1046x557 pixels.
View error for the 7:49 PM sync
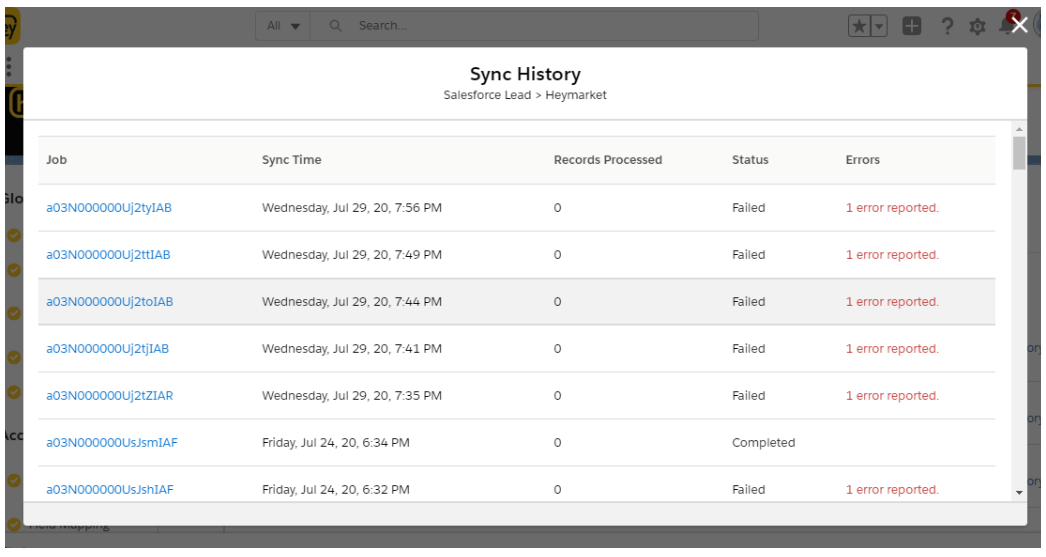tap(892, 254)
